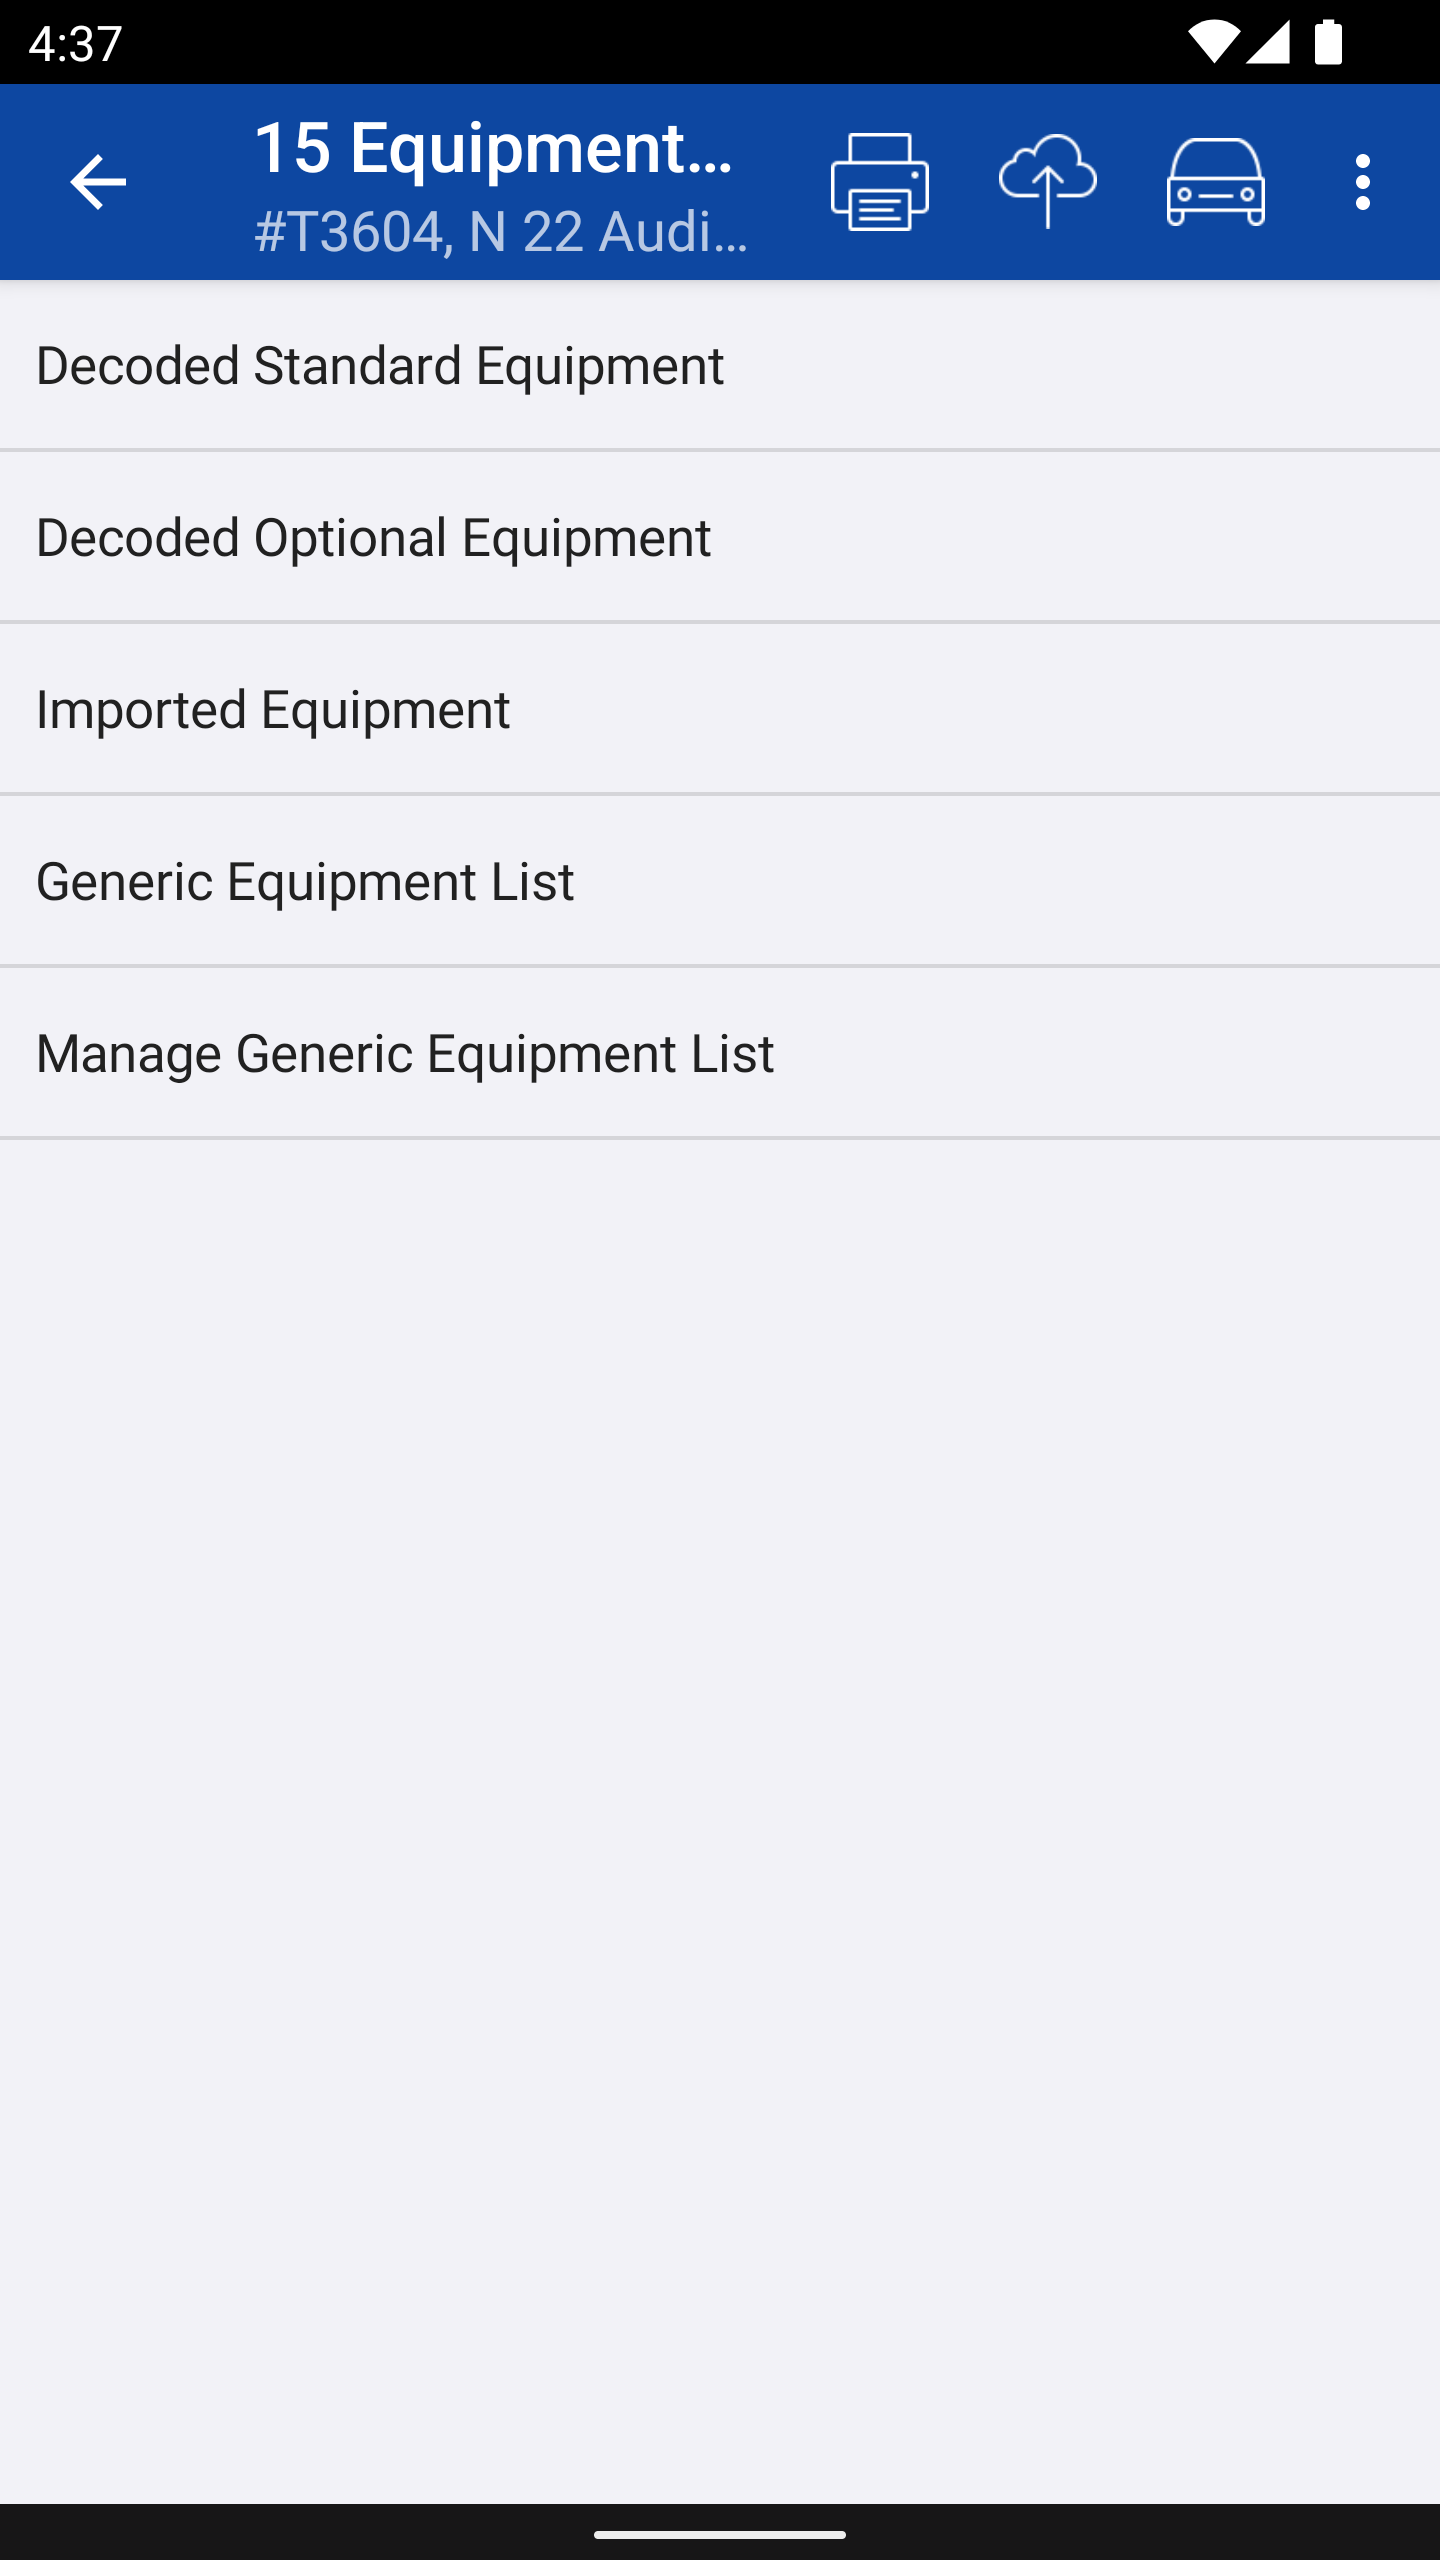The image size is (1440, 2560).
Task: Tap the #T3604 Audi vehicle subtitle
Action: click(x=502, y=232)
